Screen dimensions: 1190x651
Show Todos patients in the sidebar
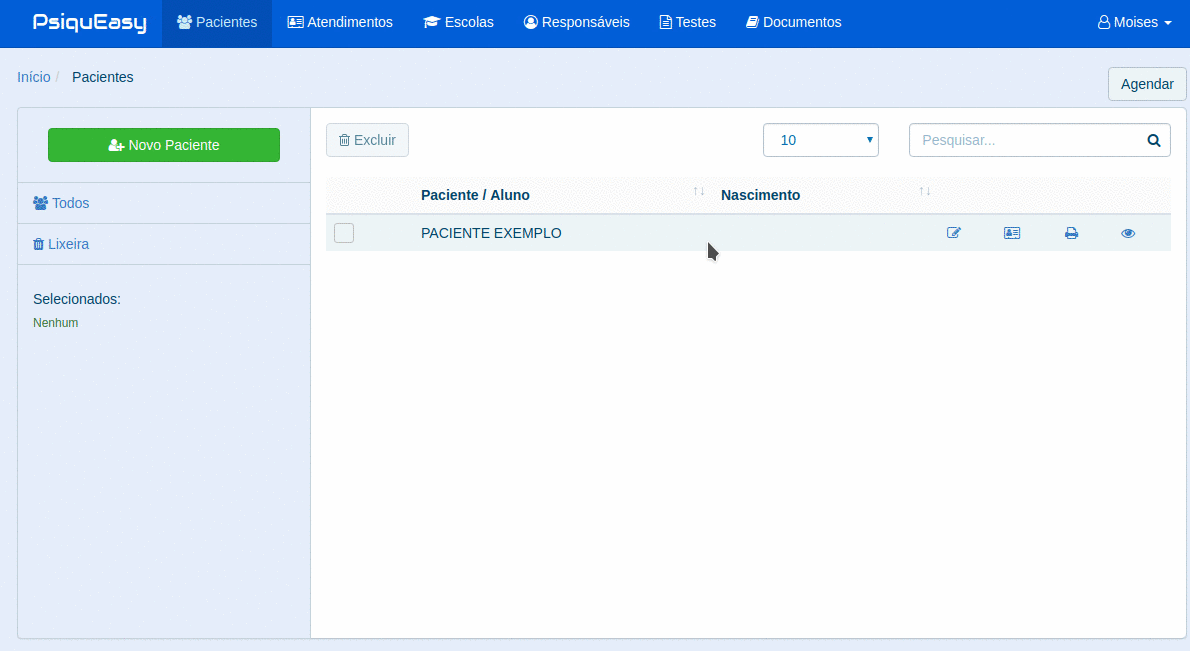[x=61, y=203]
